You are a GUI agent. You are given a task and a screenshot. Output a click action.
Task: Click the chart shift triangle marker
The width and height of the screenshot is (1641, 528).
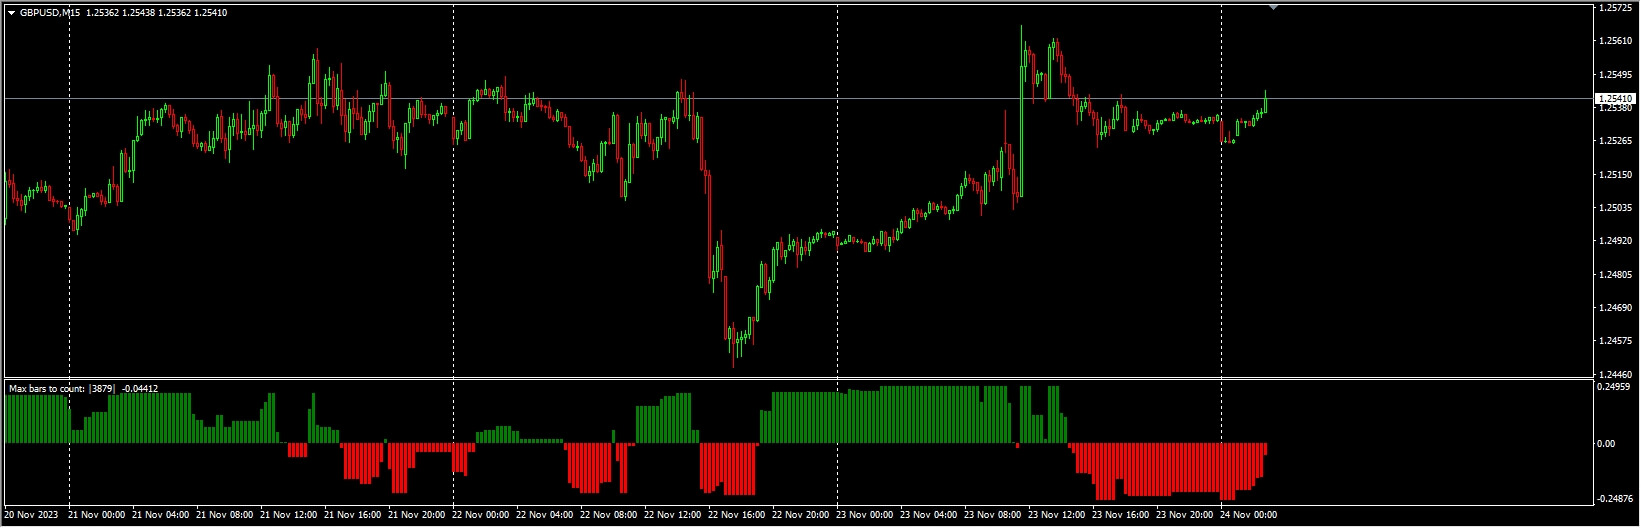click(x=1273, y=7)
